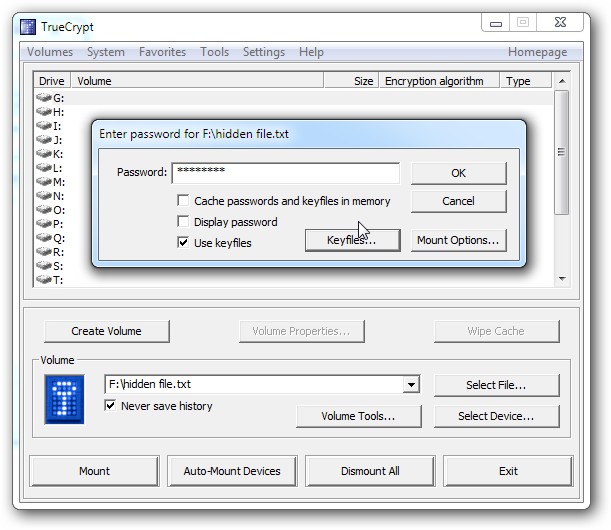This screenshot has width=611, height=530.
Task: Click the Mount button
Action: point(94,471)
